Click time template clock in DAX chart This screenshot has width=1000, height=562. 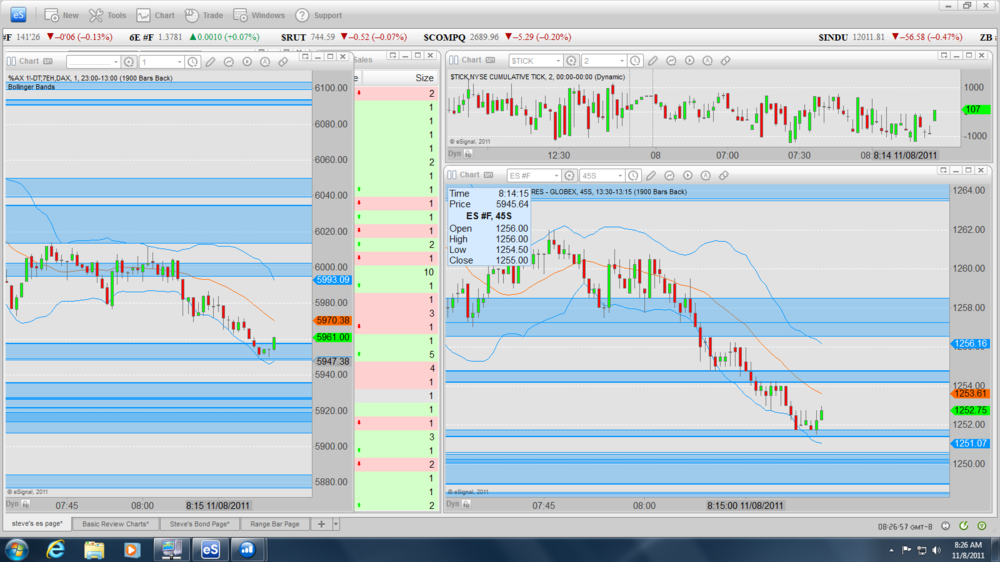tap(193, 62)
